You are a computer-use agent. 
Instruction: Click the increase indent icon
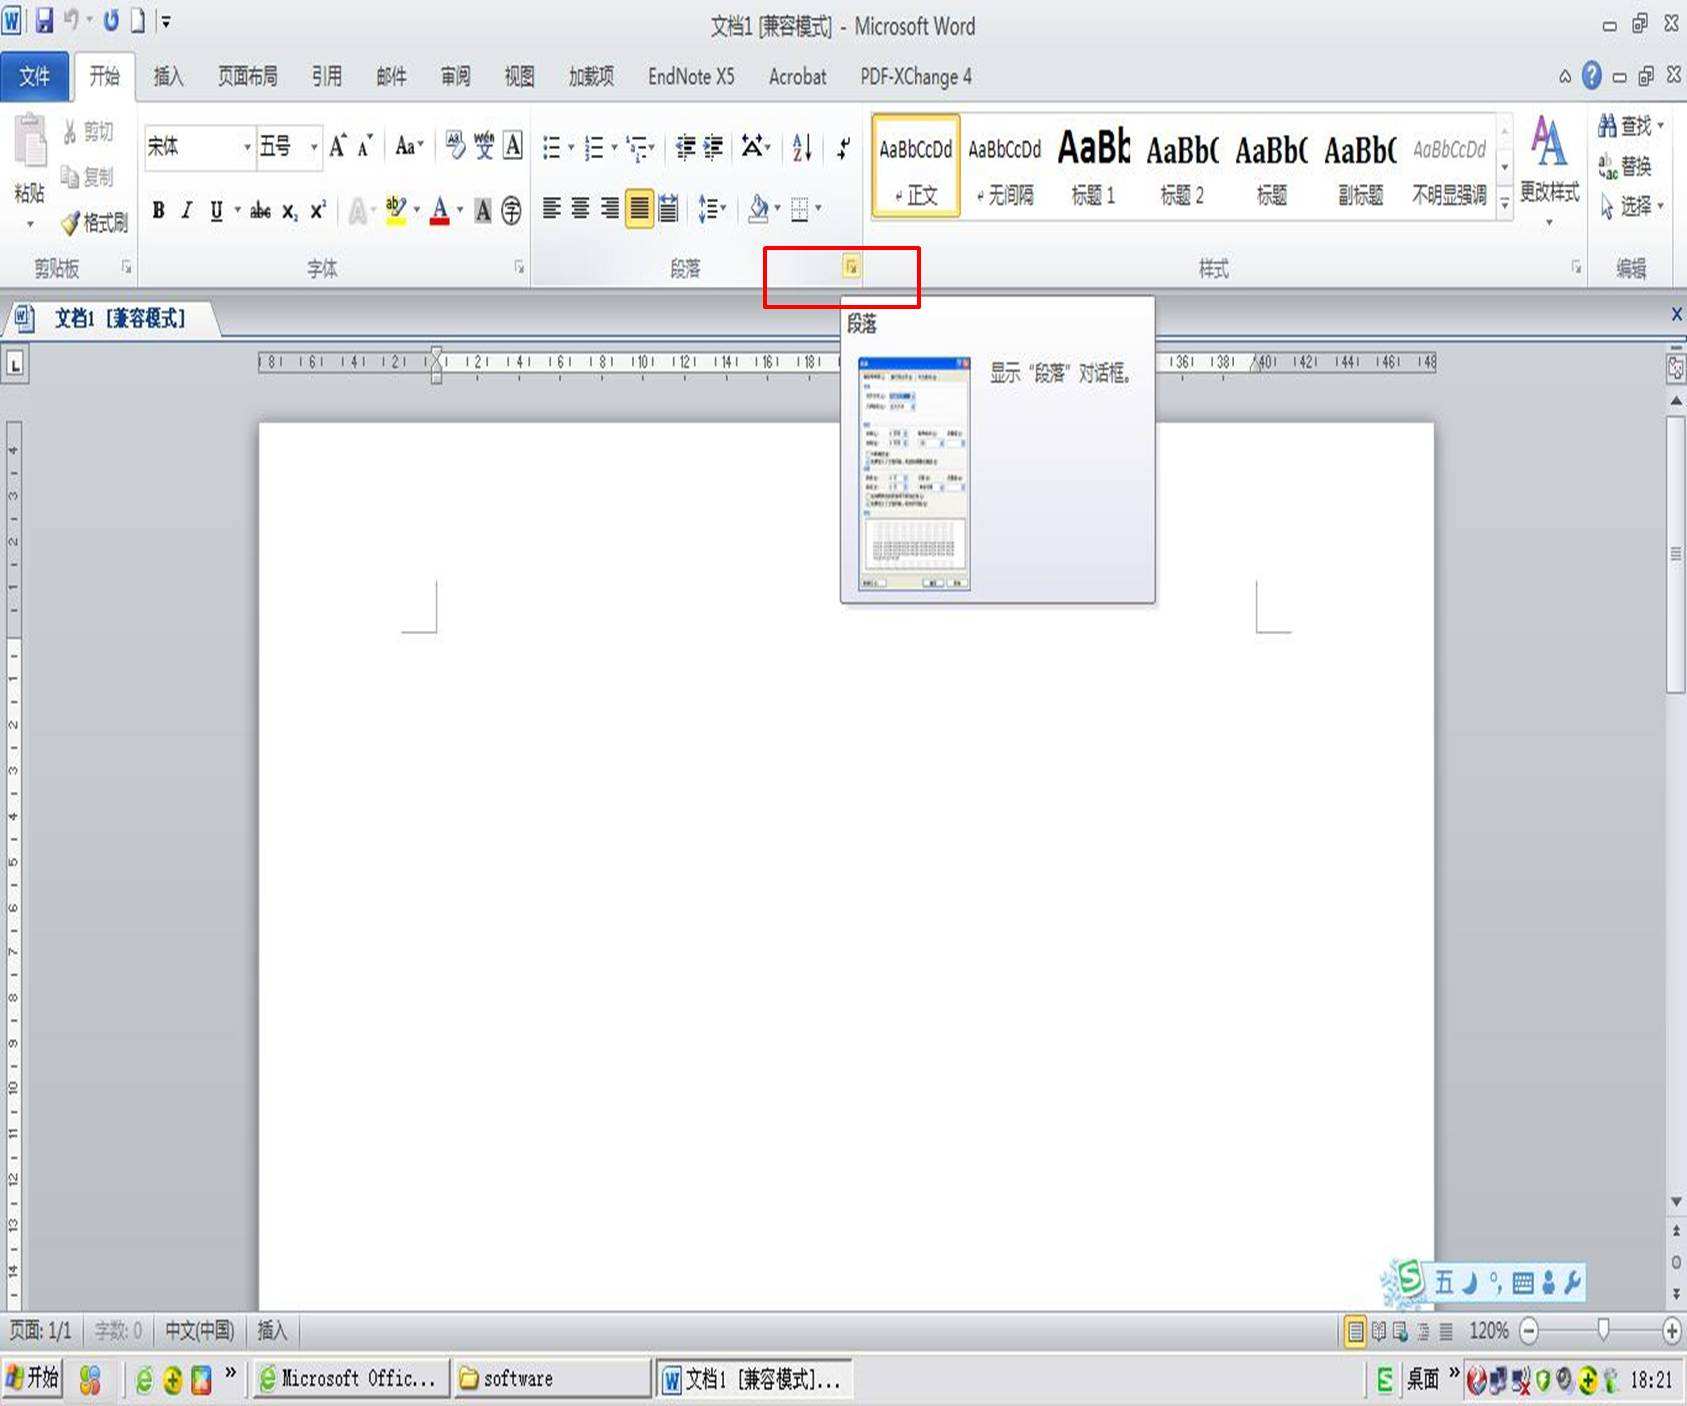pyautogui.click(x=713, y=148)
